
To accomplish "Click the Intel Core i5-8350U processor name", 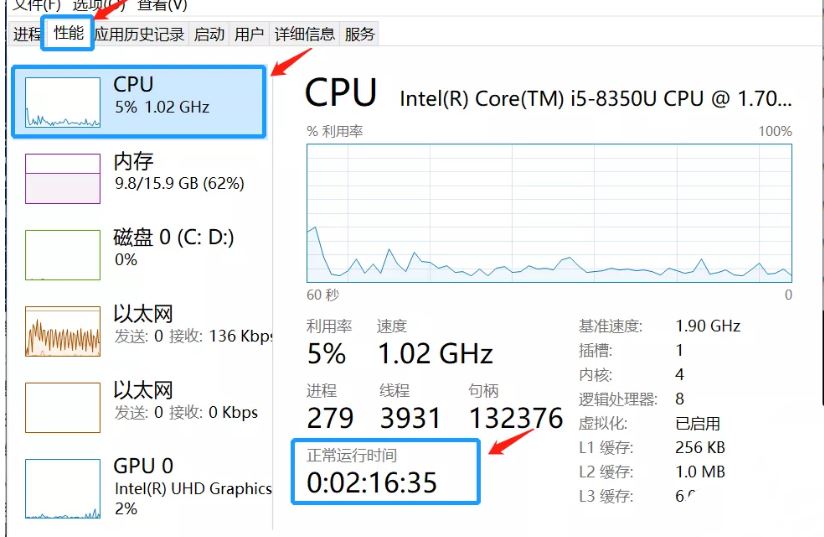I will point(595,98).
